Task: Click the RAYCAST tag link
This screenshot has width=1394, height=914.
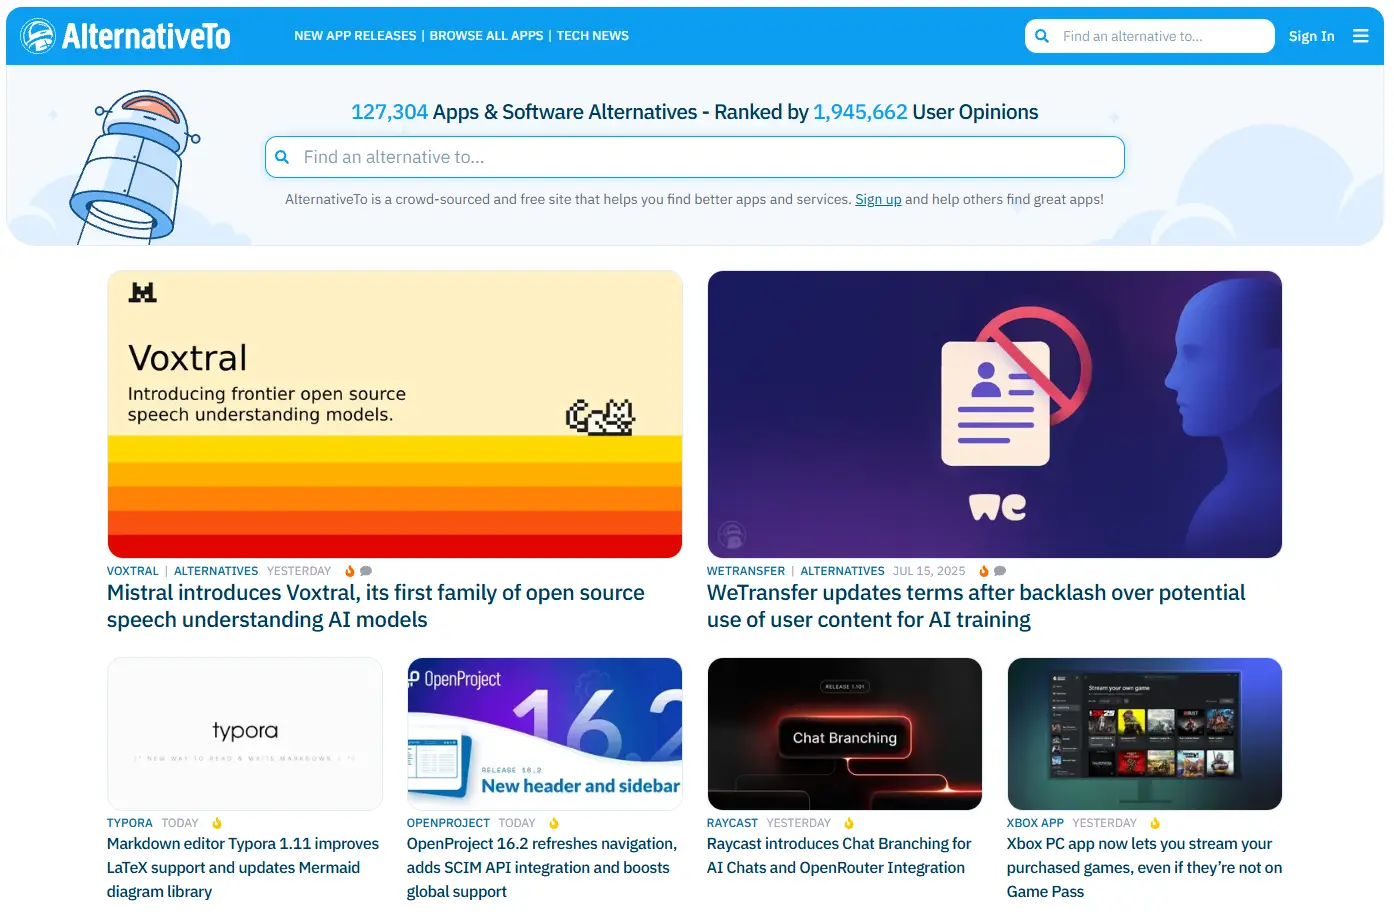Action: (x=732, y=823)
